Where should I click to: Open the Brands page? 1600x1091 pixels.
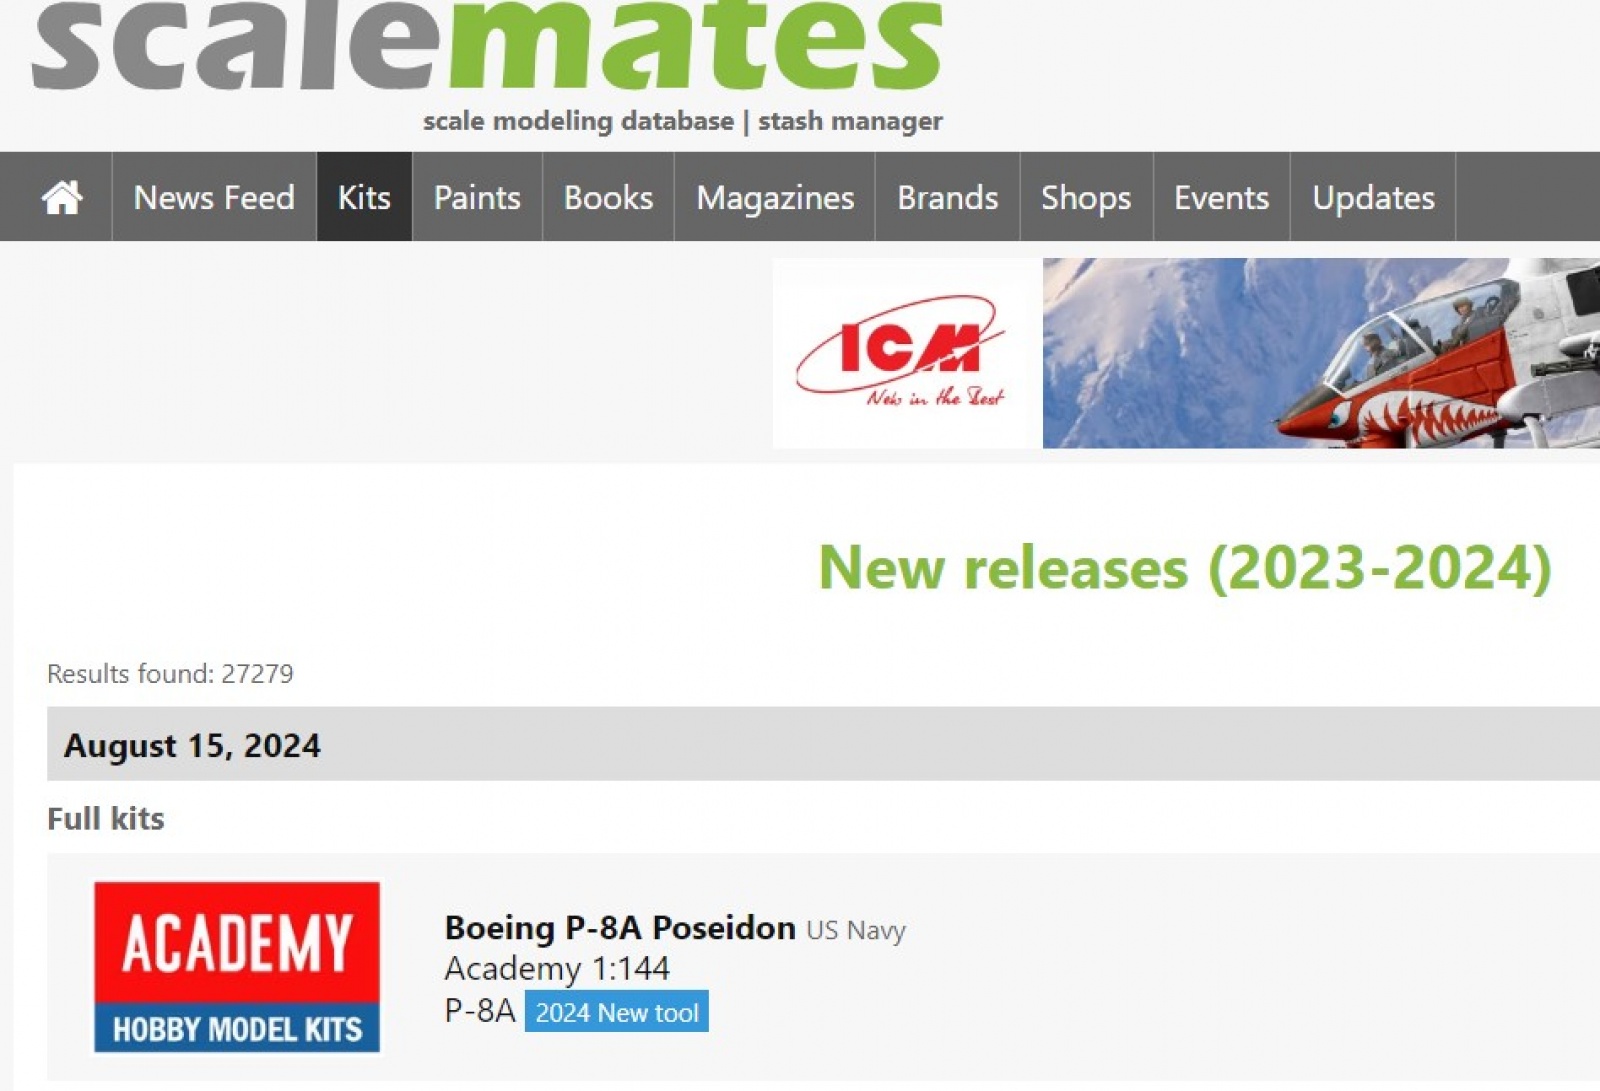tap(947, 197)
